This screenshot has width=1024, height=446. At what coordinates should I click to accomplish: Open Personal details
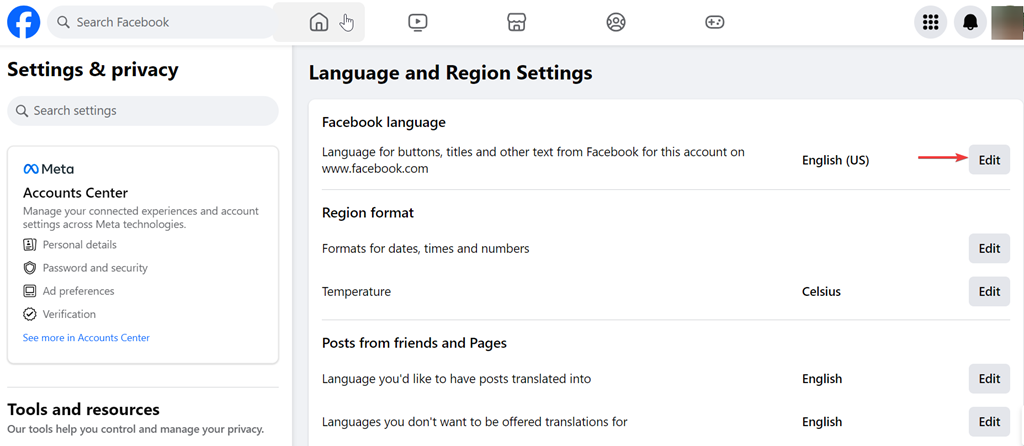(x=80, y=245)
